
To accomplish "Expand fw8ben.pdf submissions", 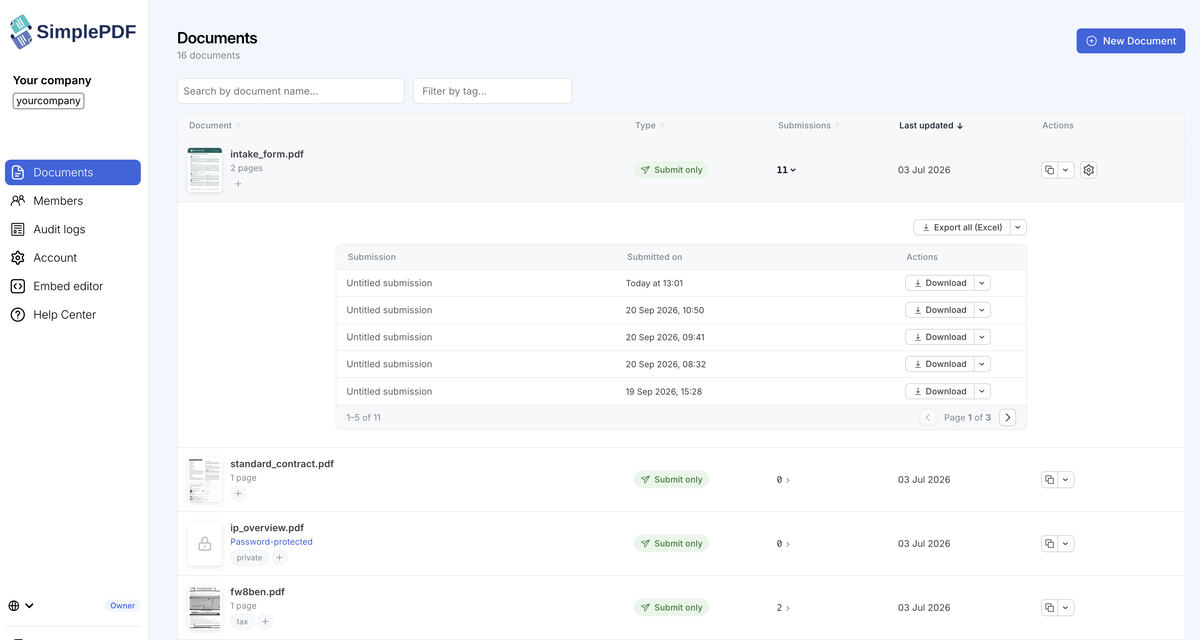I will point(783,608).
